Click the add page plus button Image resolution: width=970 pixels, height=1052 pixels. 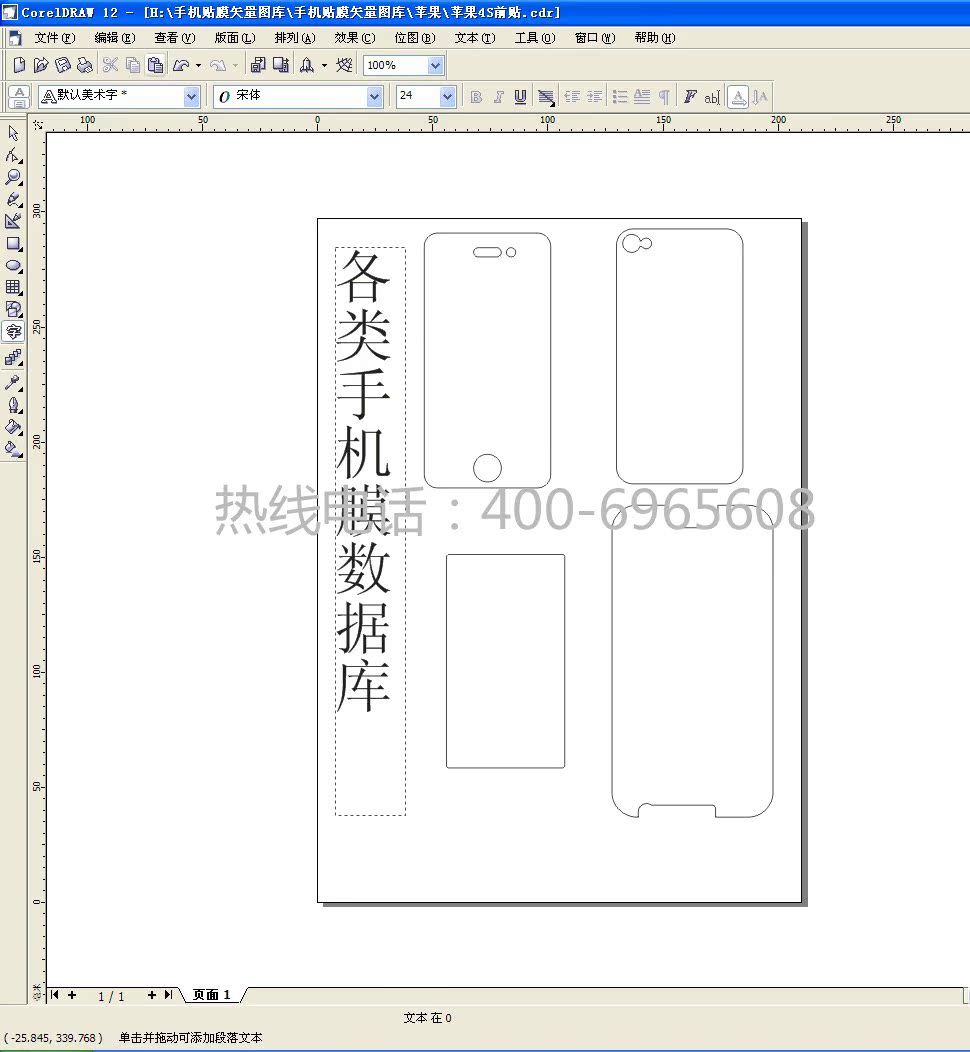tap(151, 995)
